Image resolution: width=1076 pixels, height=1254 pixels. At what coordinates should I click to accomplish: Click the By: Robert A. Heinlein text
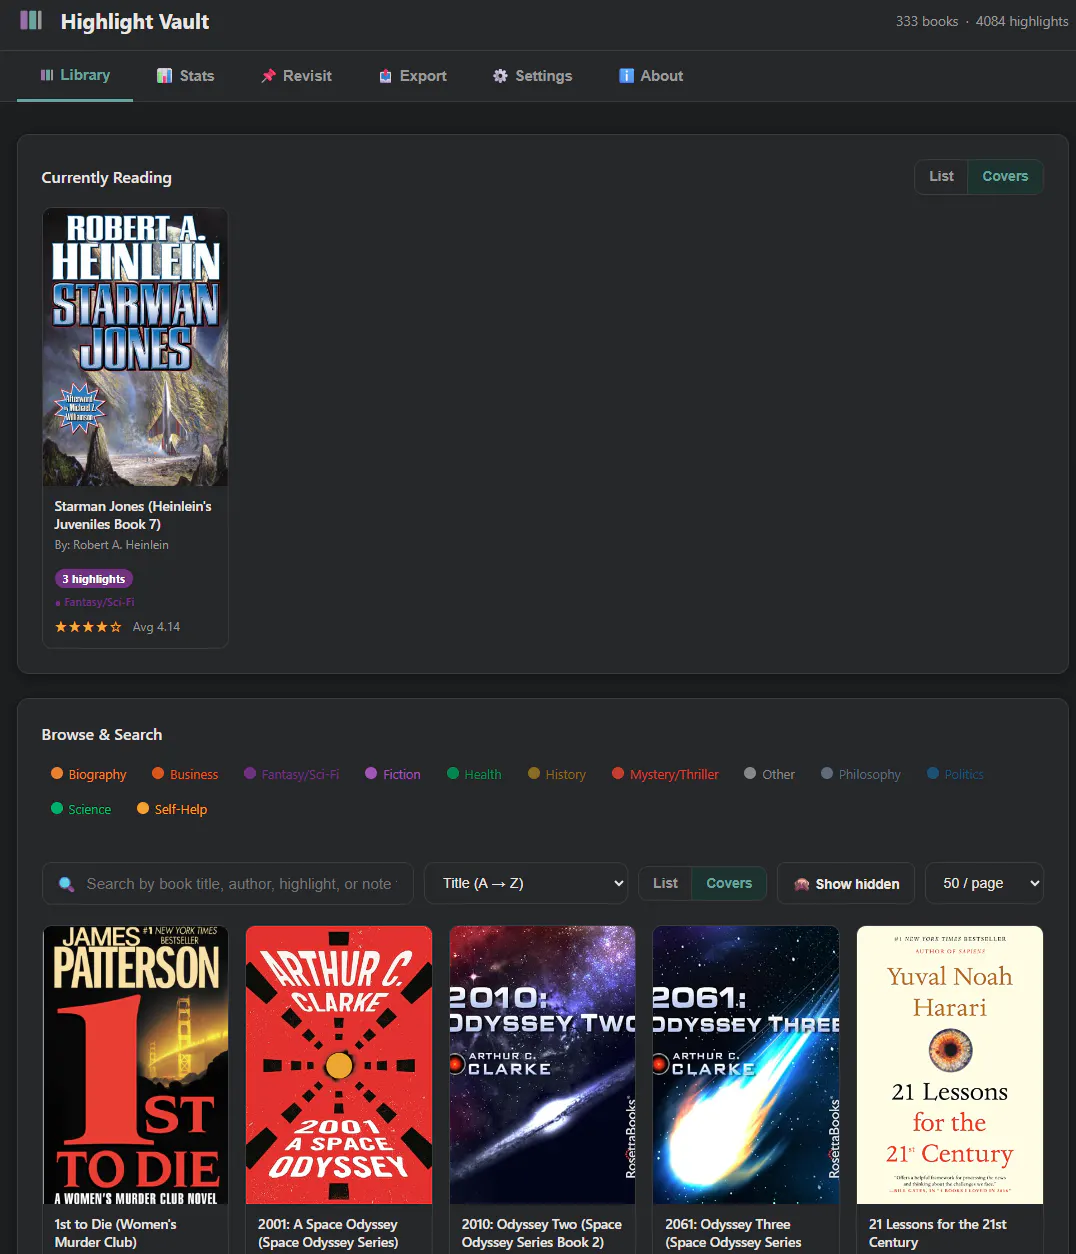click(111, 545)
